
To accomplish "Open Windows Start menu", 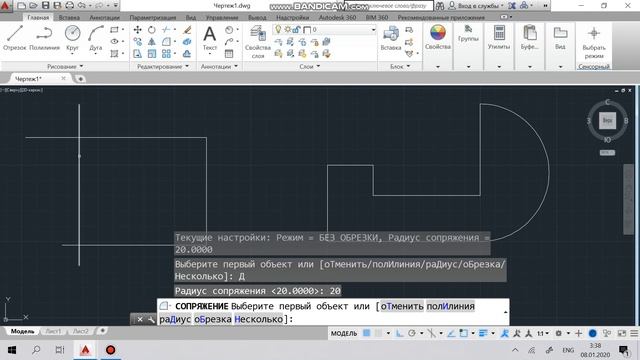I will 12,350.
